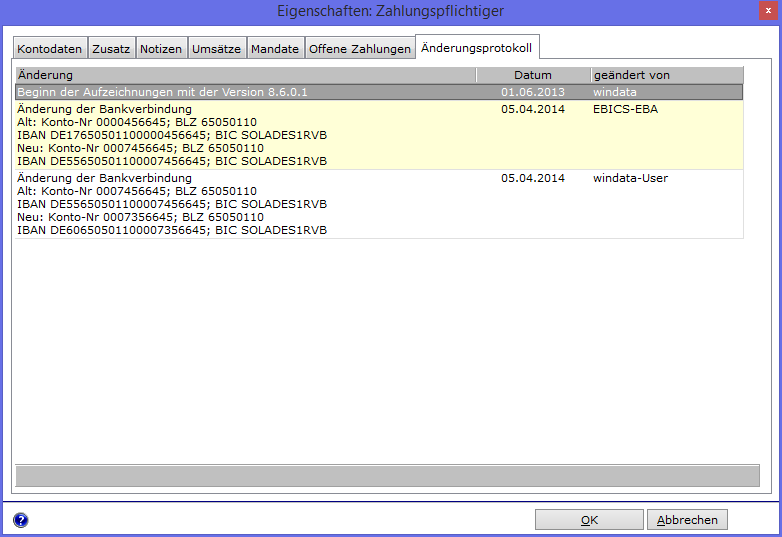The height and width of the screenshot is (537, 782).
Task: Select the windata-User cell
Action: (630, 178)
